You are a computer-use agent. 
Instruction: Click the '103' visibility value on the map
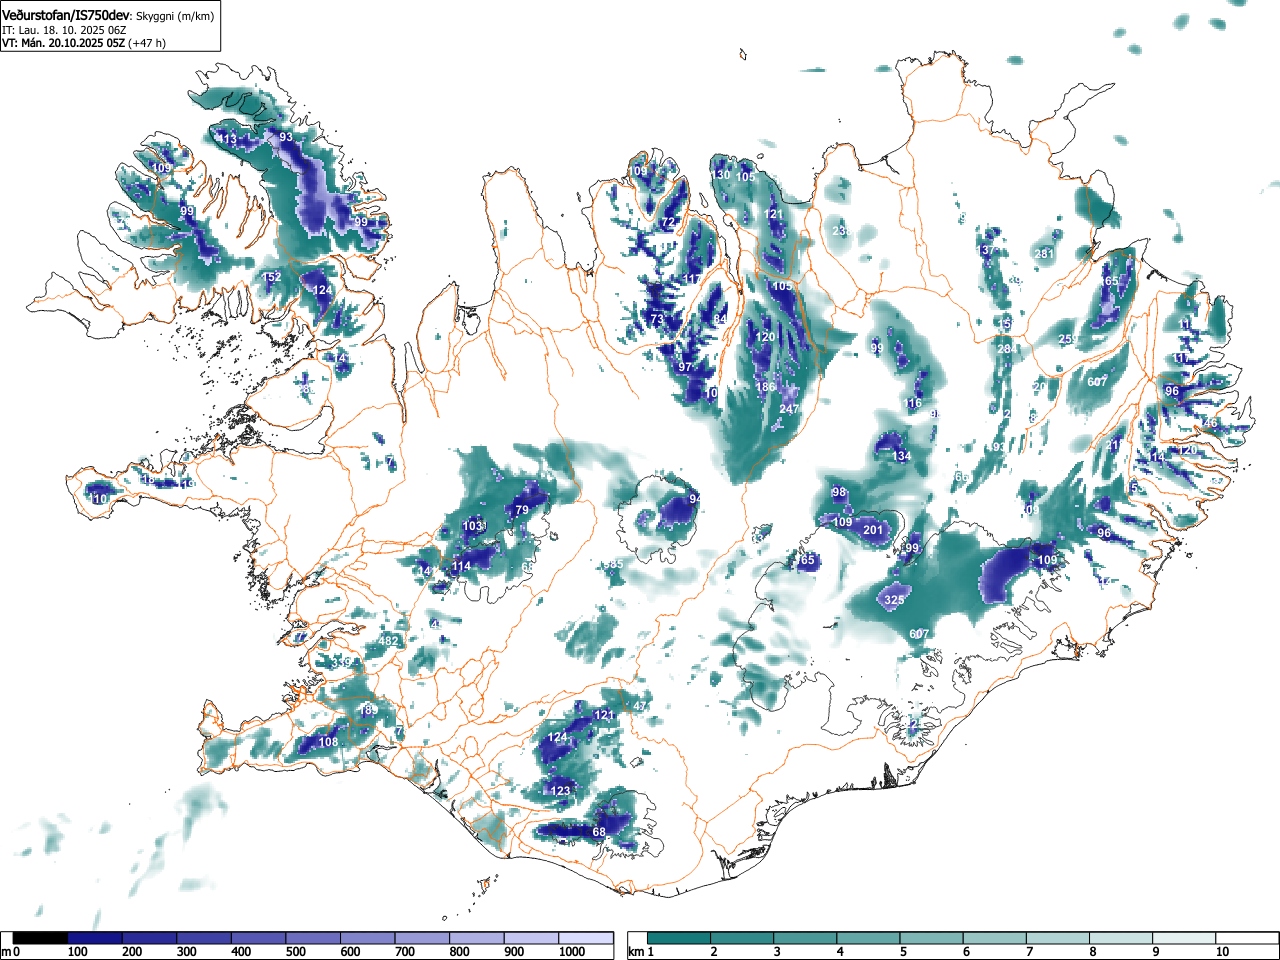click(x=473, y=526)
